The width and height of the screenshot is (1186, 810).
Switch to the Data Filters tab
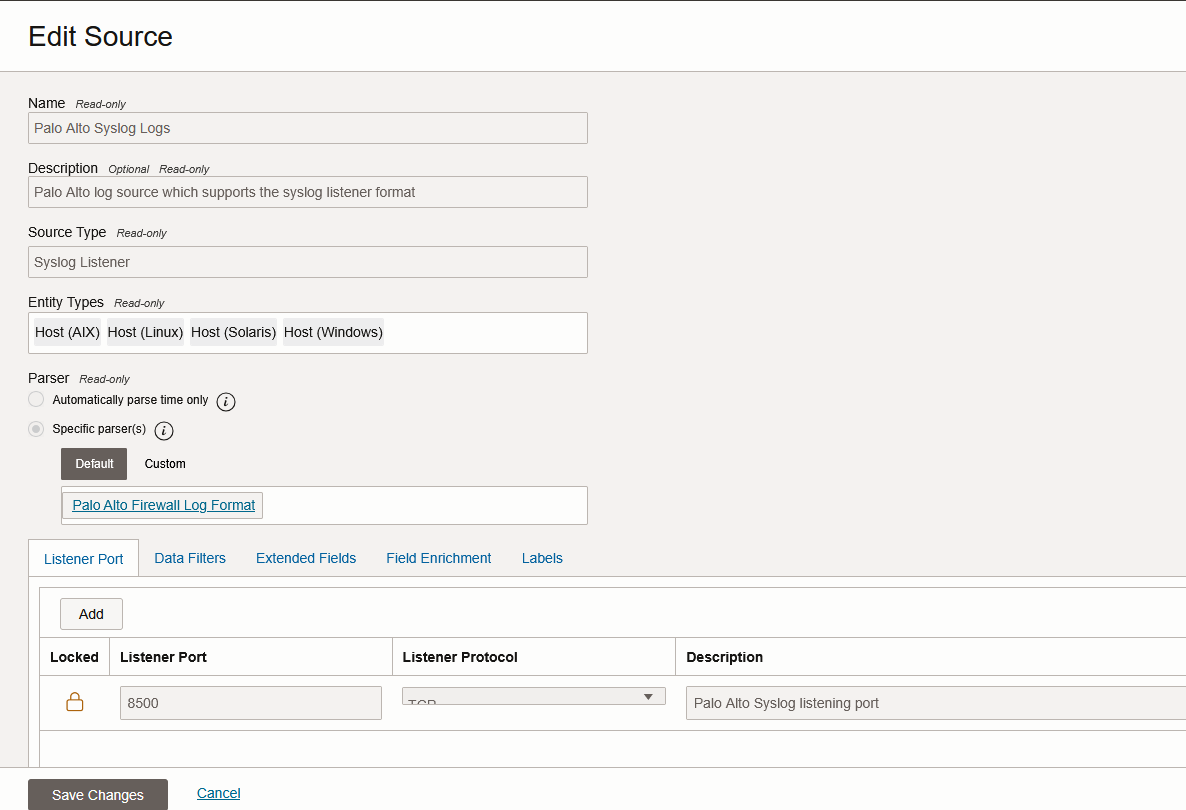tap(190, 558)
